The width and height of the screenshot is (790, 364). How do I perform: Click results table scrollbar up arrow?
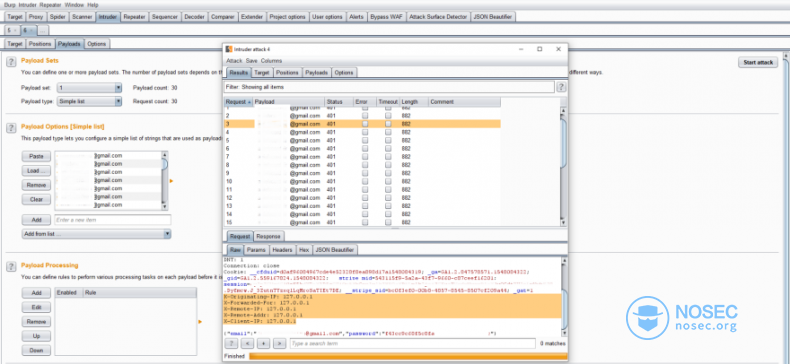tap(564, 109)
